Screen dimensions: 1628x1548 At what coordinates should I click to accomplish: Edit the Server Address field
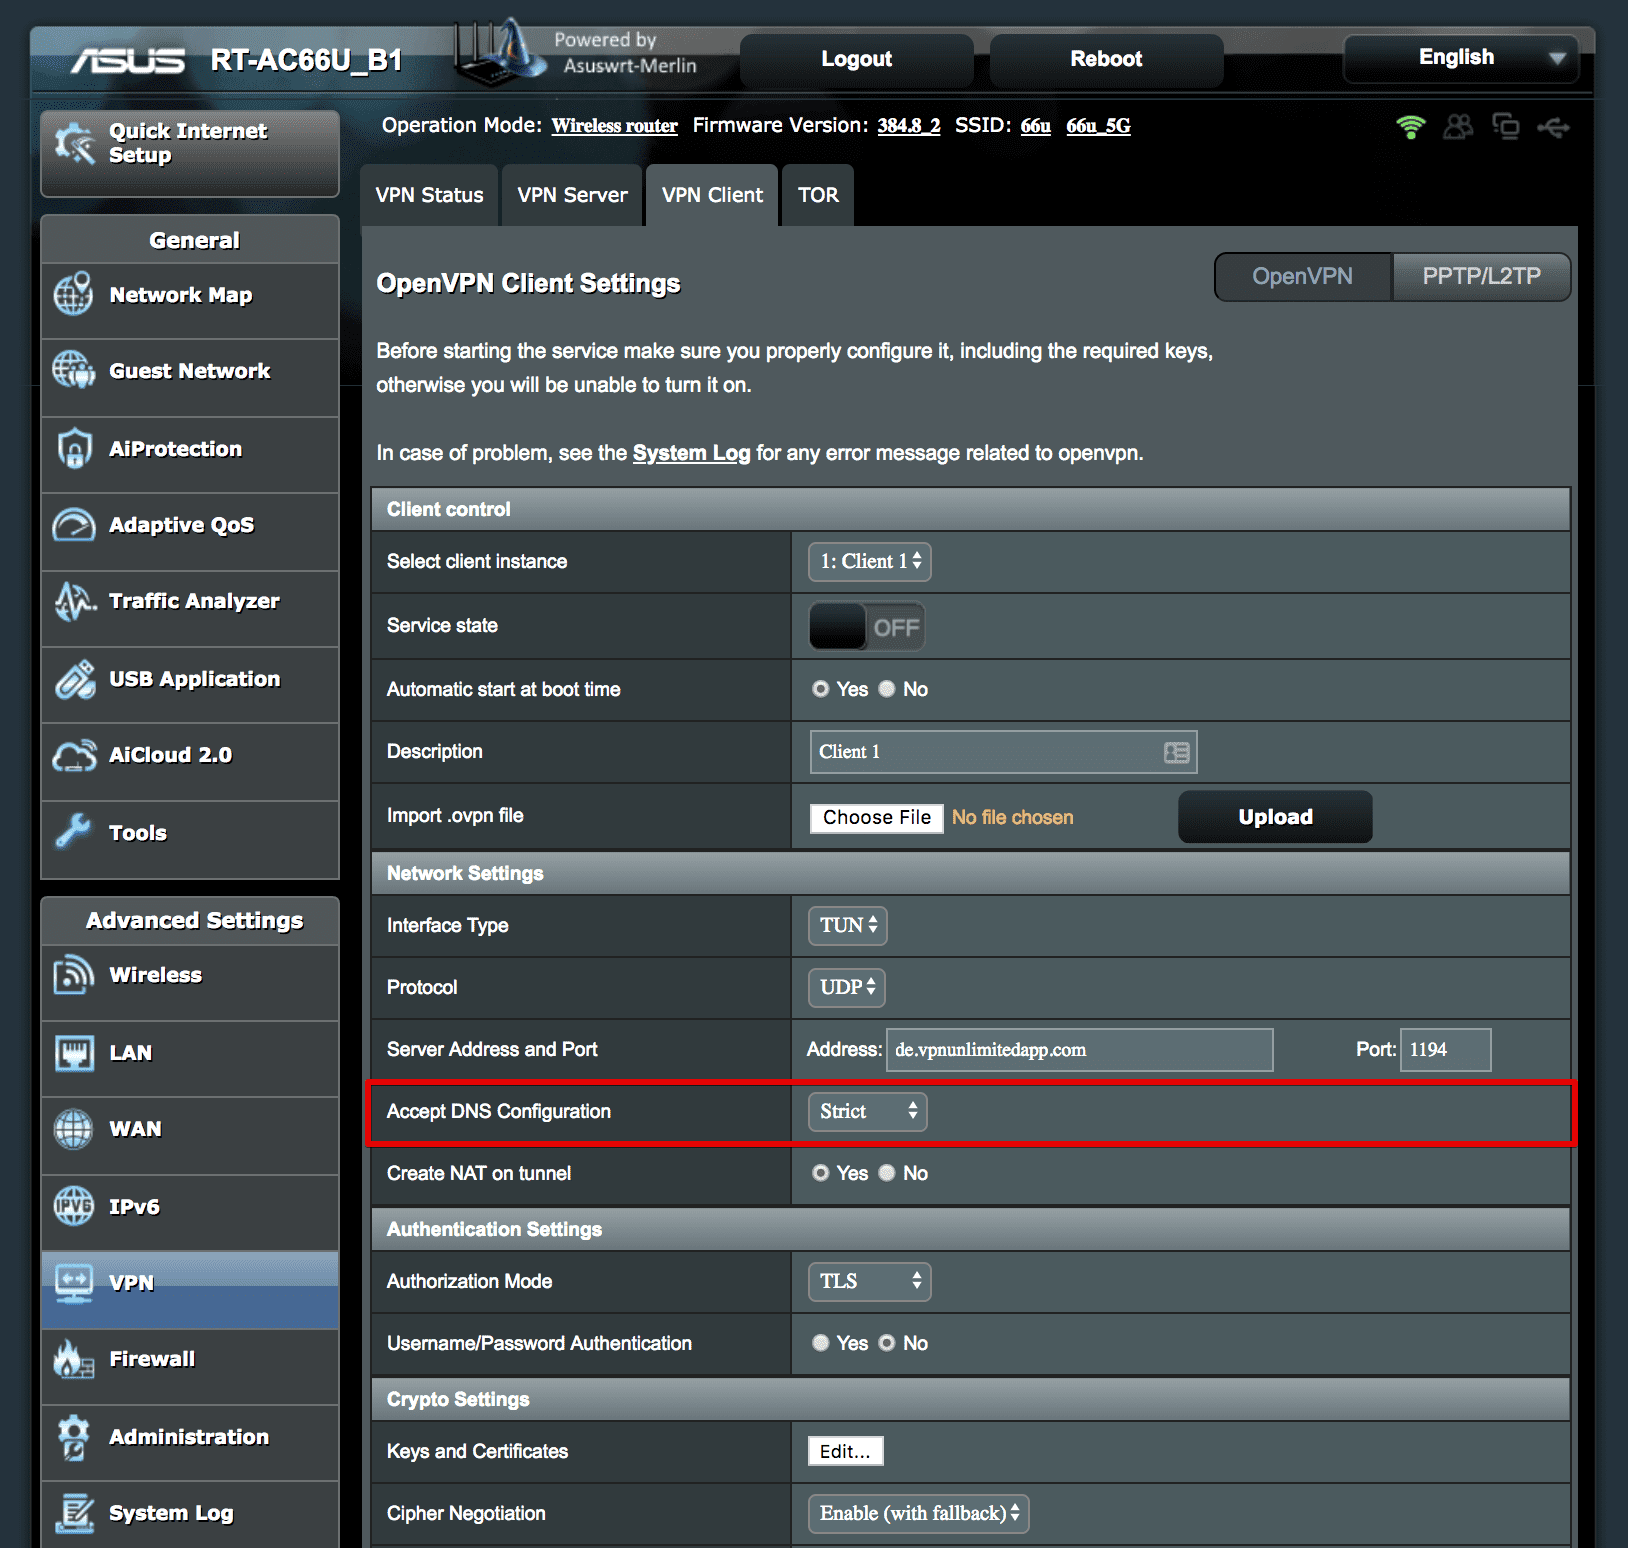click(x=1078, y=1049)
